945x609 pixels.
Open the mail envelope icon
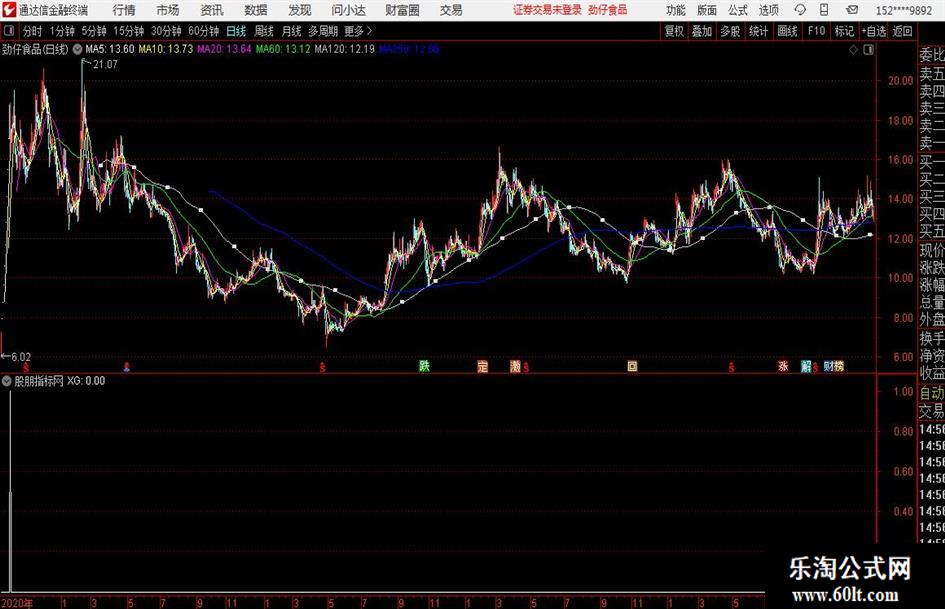tap(852, 10)
